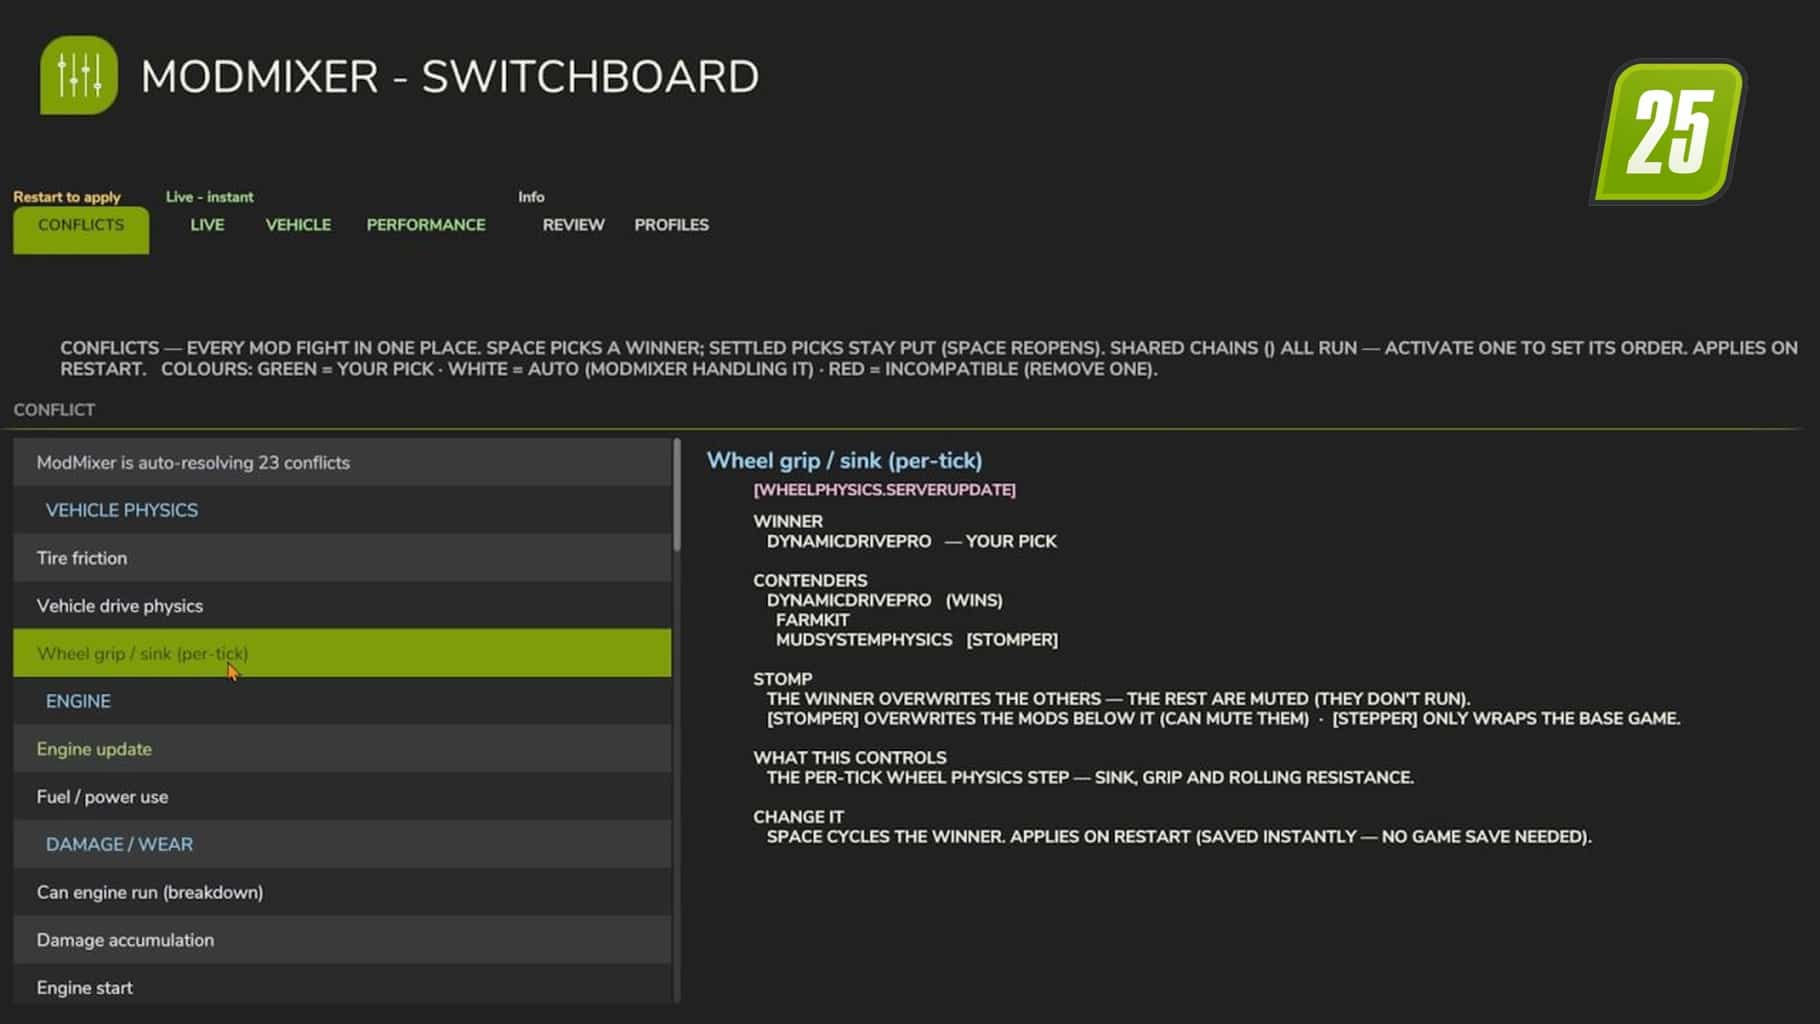Click the Info group label
The height and width of the screenshot is (1024, 1820).
[531, 197]
